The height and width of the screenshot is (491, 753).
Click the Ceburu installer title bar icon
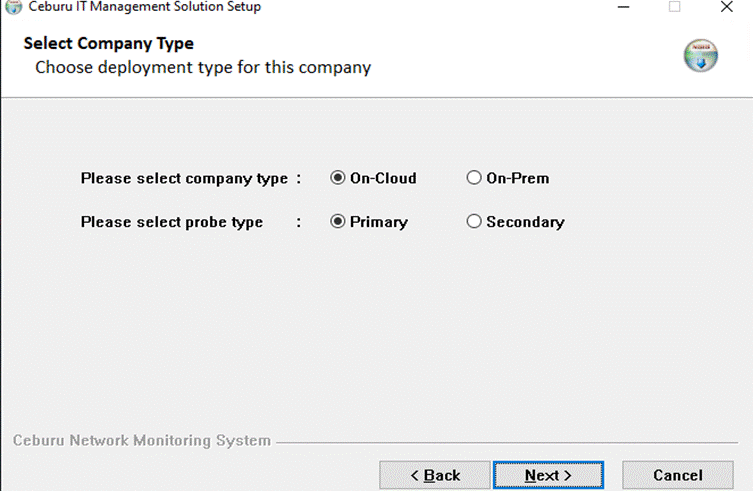coord(13,7)
